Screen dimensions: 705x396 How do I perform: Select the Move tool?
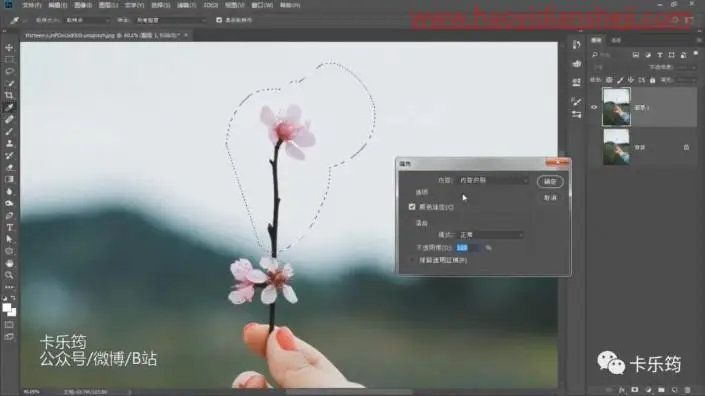pyautogui.click(x=9, y=48)
